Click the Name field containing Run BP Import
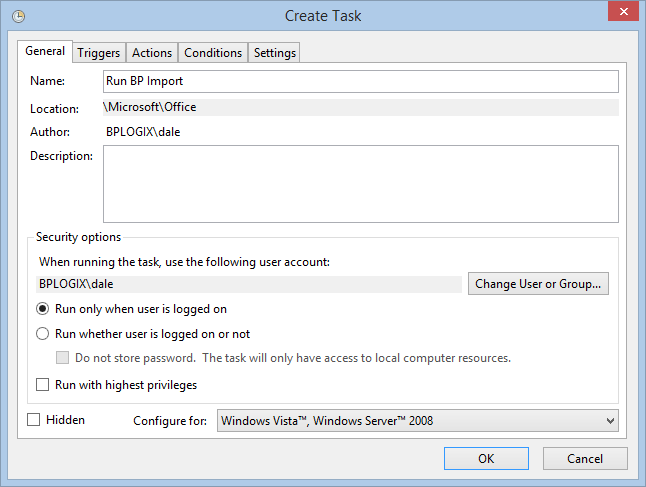Screen dimensions: 646x487 [x=360, y=81]
